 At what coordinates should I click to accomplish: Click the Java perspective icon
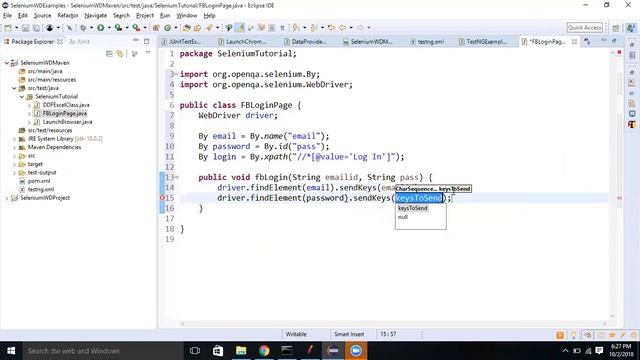click(x=631, y=28)
